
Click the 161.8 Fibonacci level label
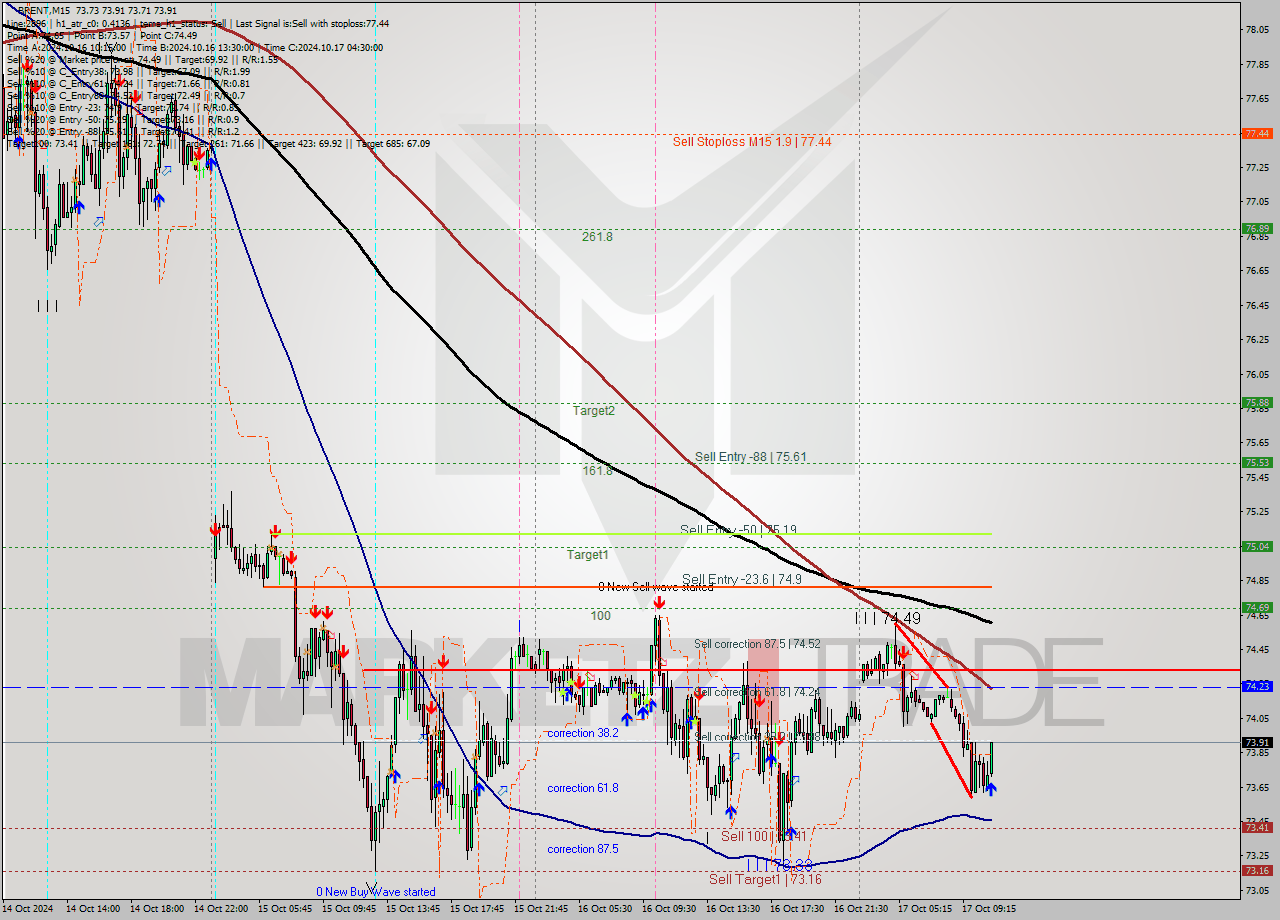(597, 470)
